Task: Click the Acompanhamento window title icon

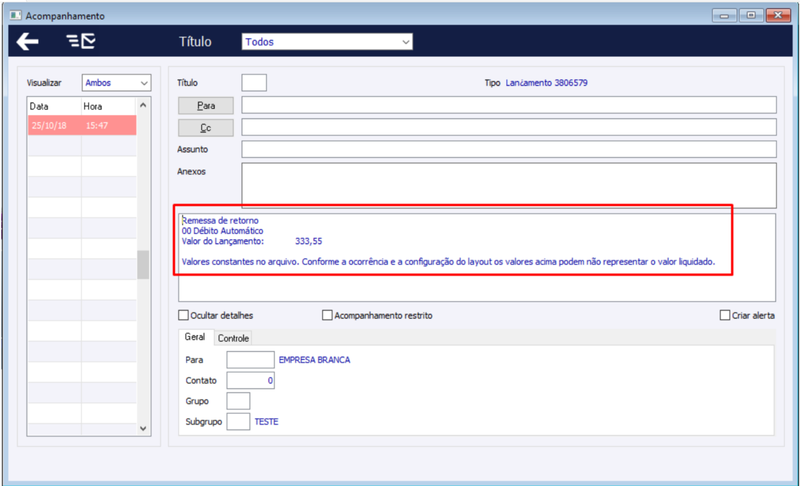Action: pyautogui.click(x=16, y=16)
